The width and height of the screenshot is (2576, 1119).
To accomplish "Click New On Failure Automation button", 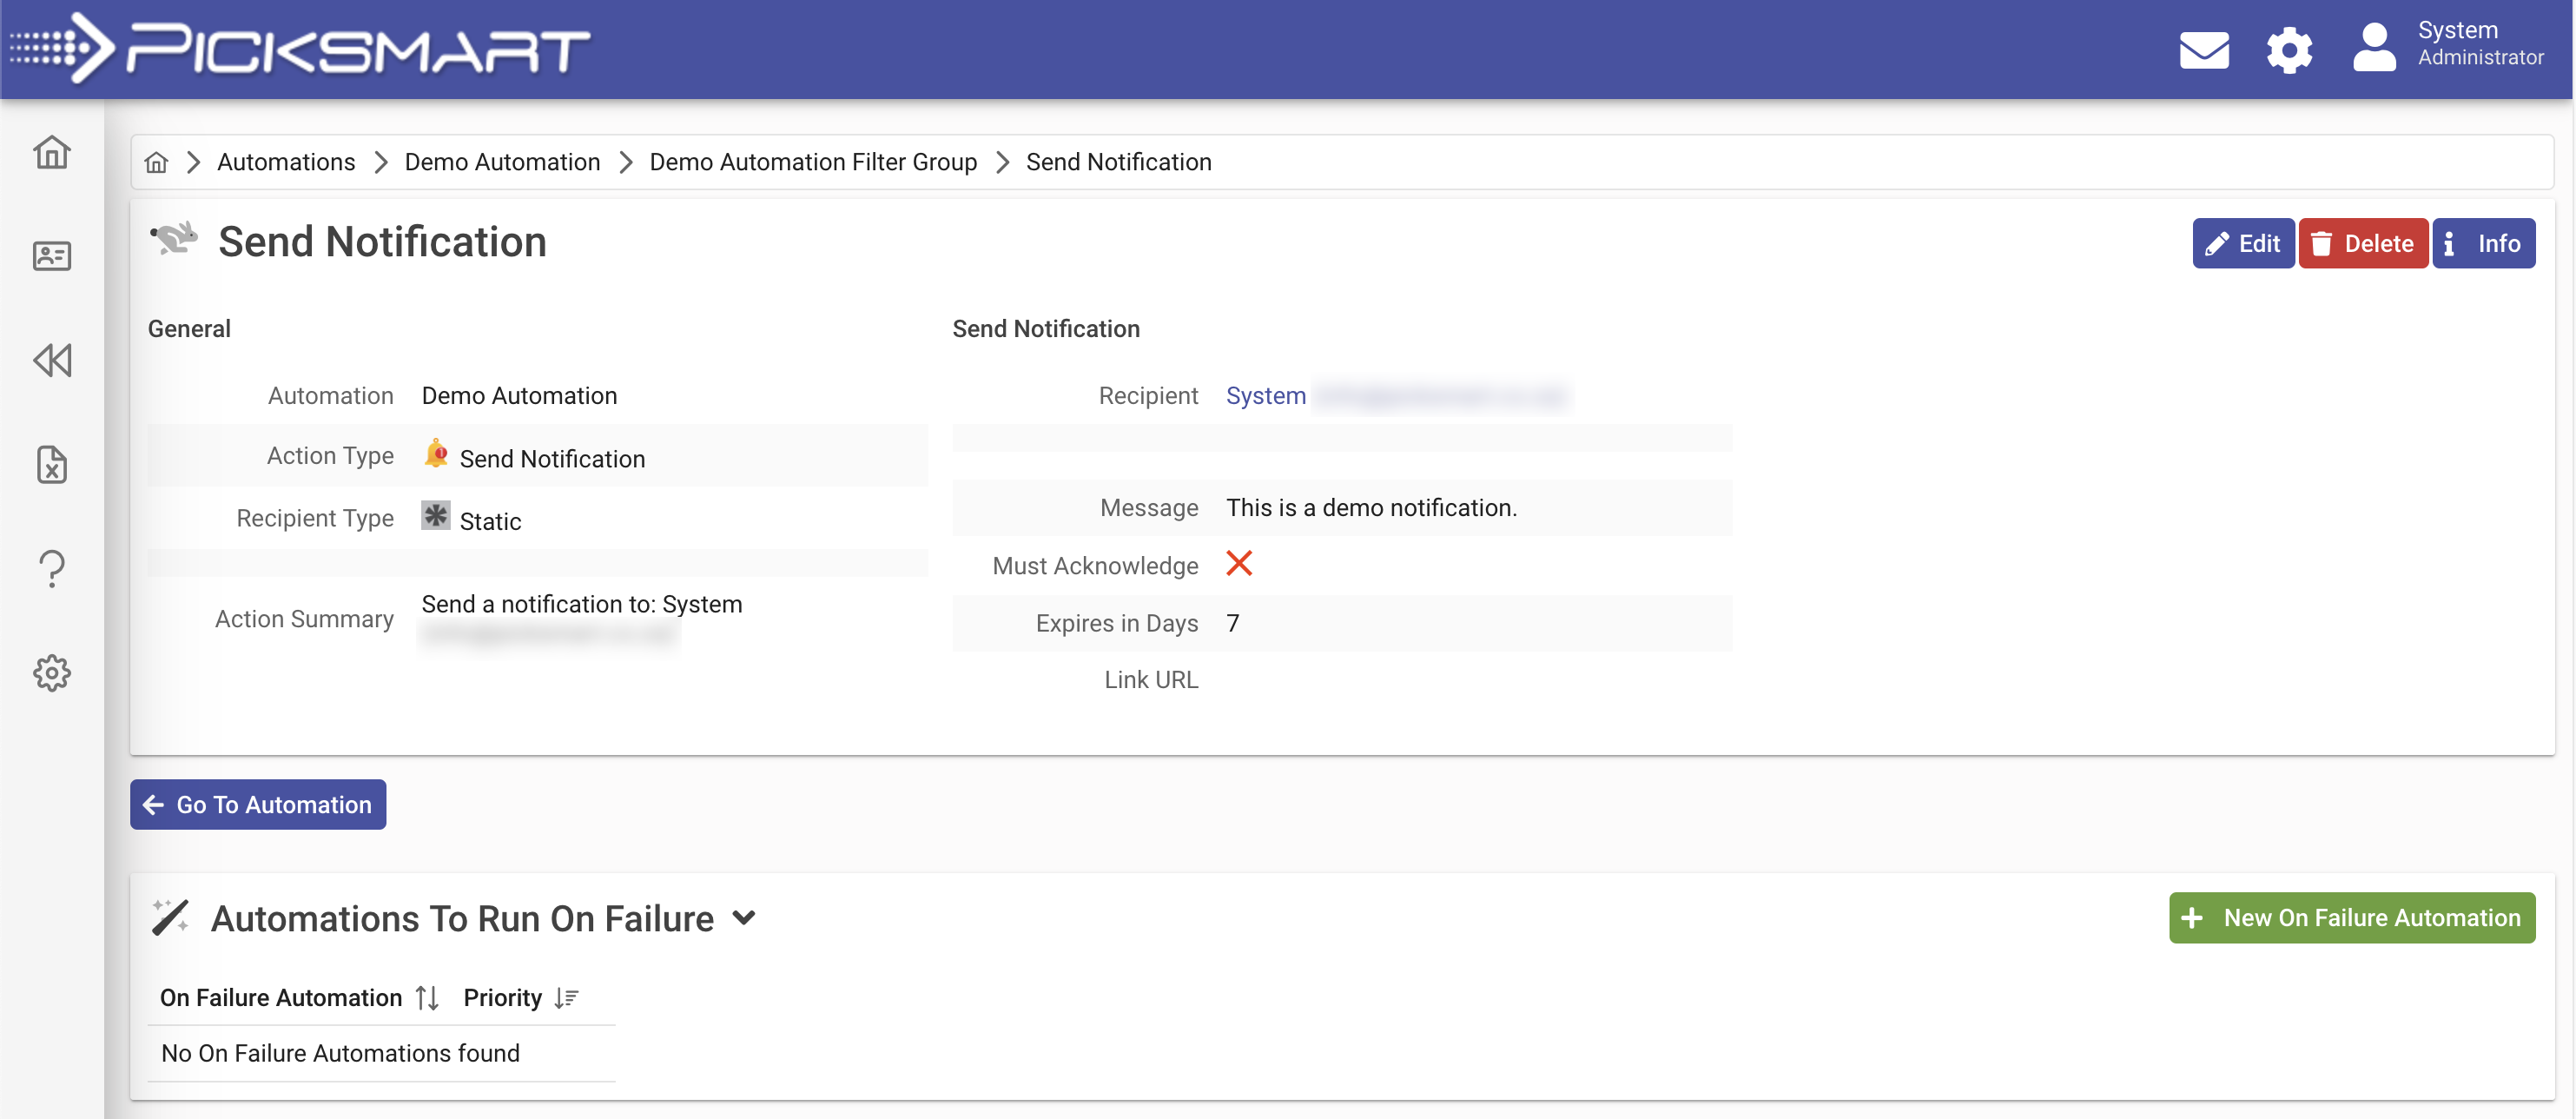I will point(2351,917).
